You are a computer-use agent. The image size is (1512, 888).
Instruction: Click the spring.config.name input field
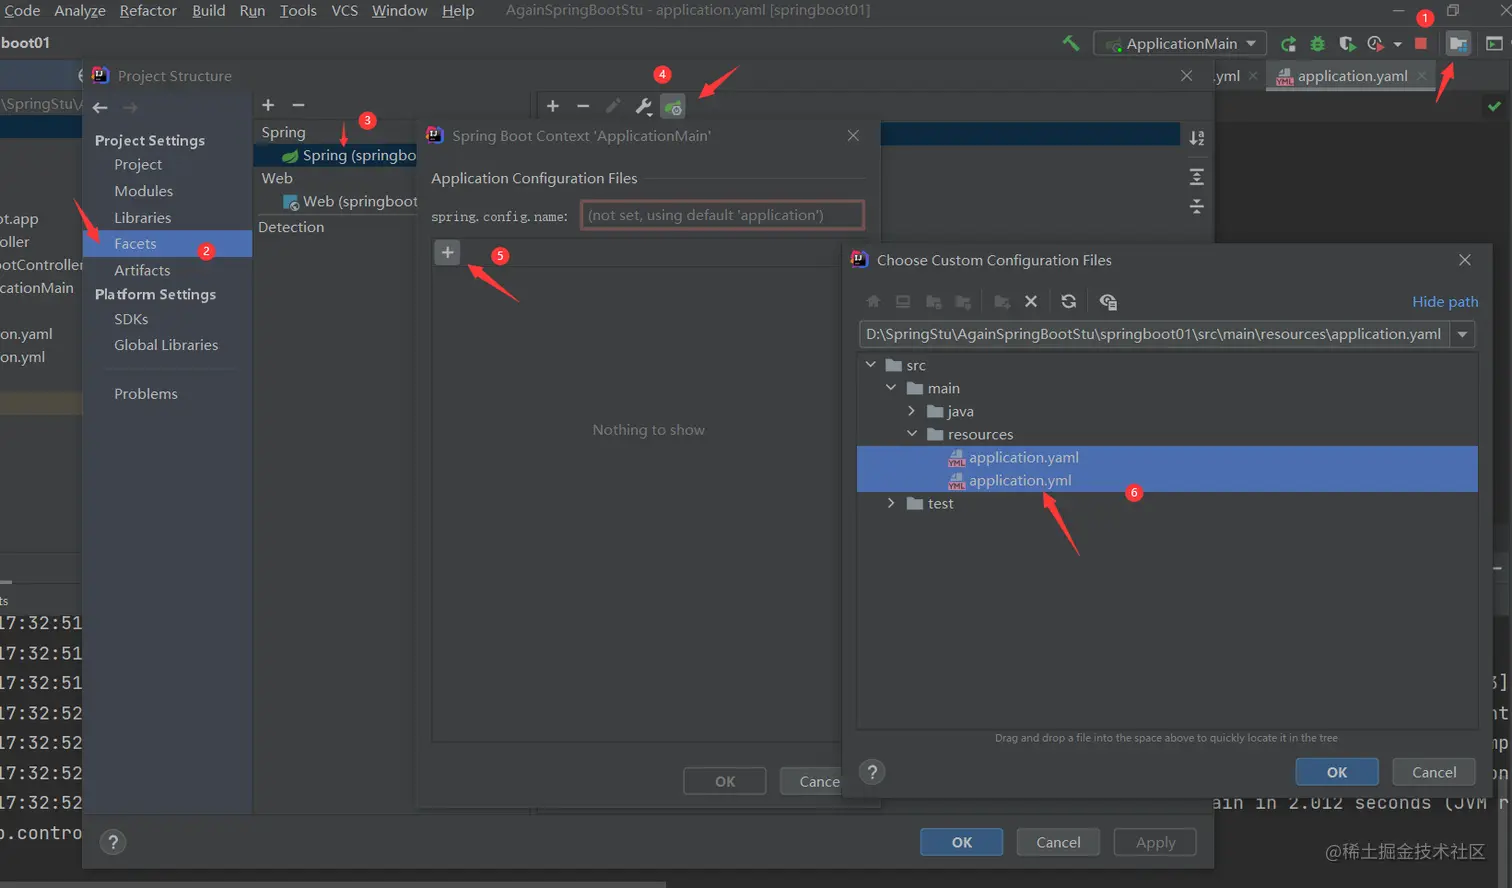[x=722, y=215]
